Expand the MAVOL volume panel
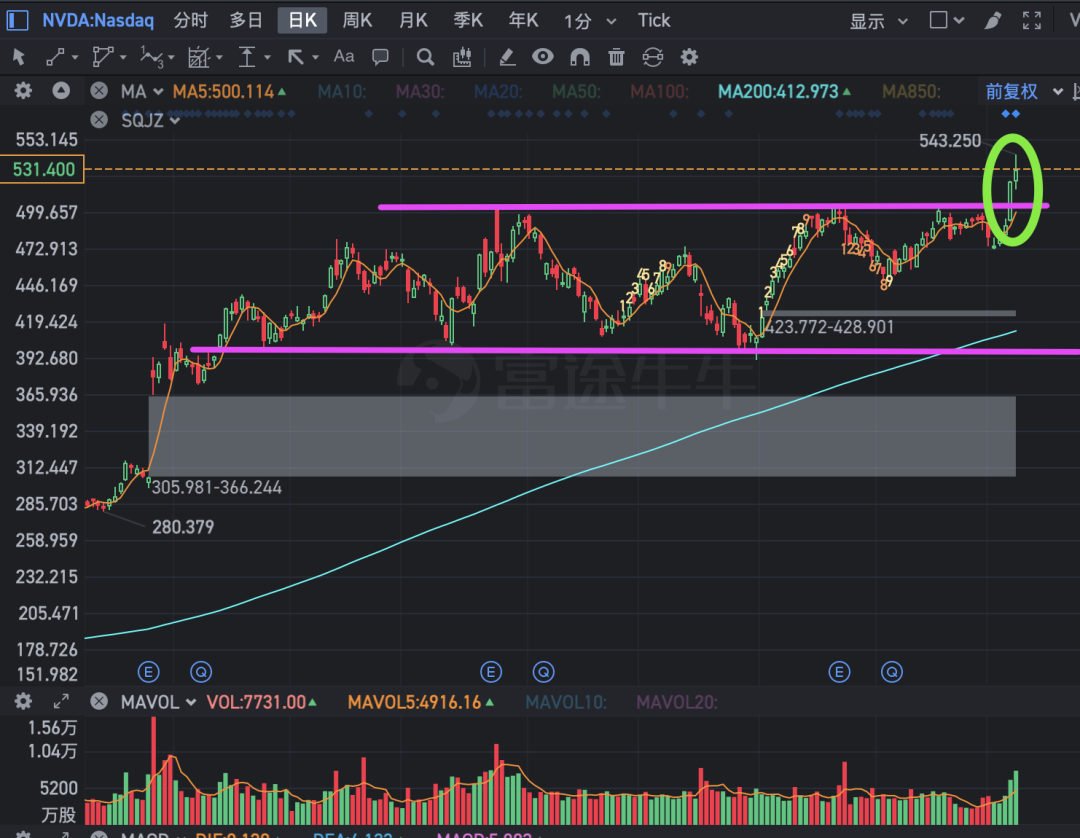 click(x=61, y=702)
